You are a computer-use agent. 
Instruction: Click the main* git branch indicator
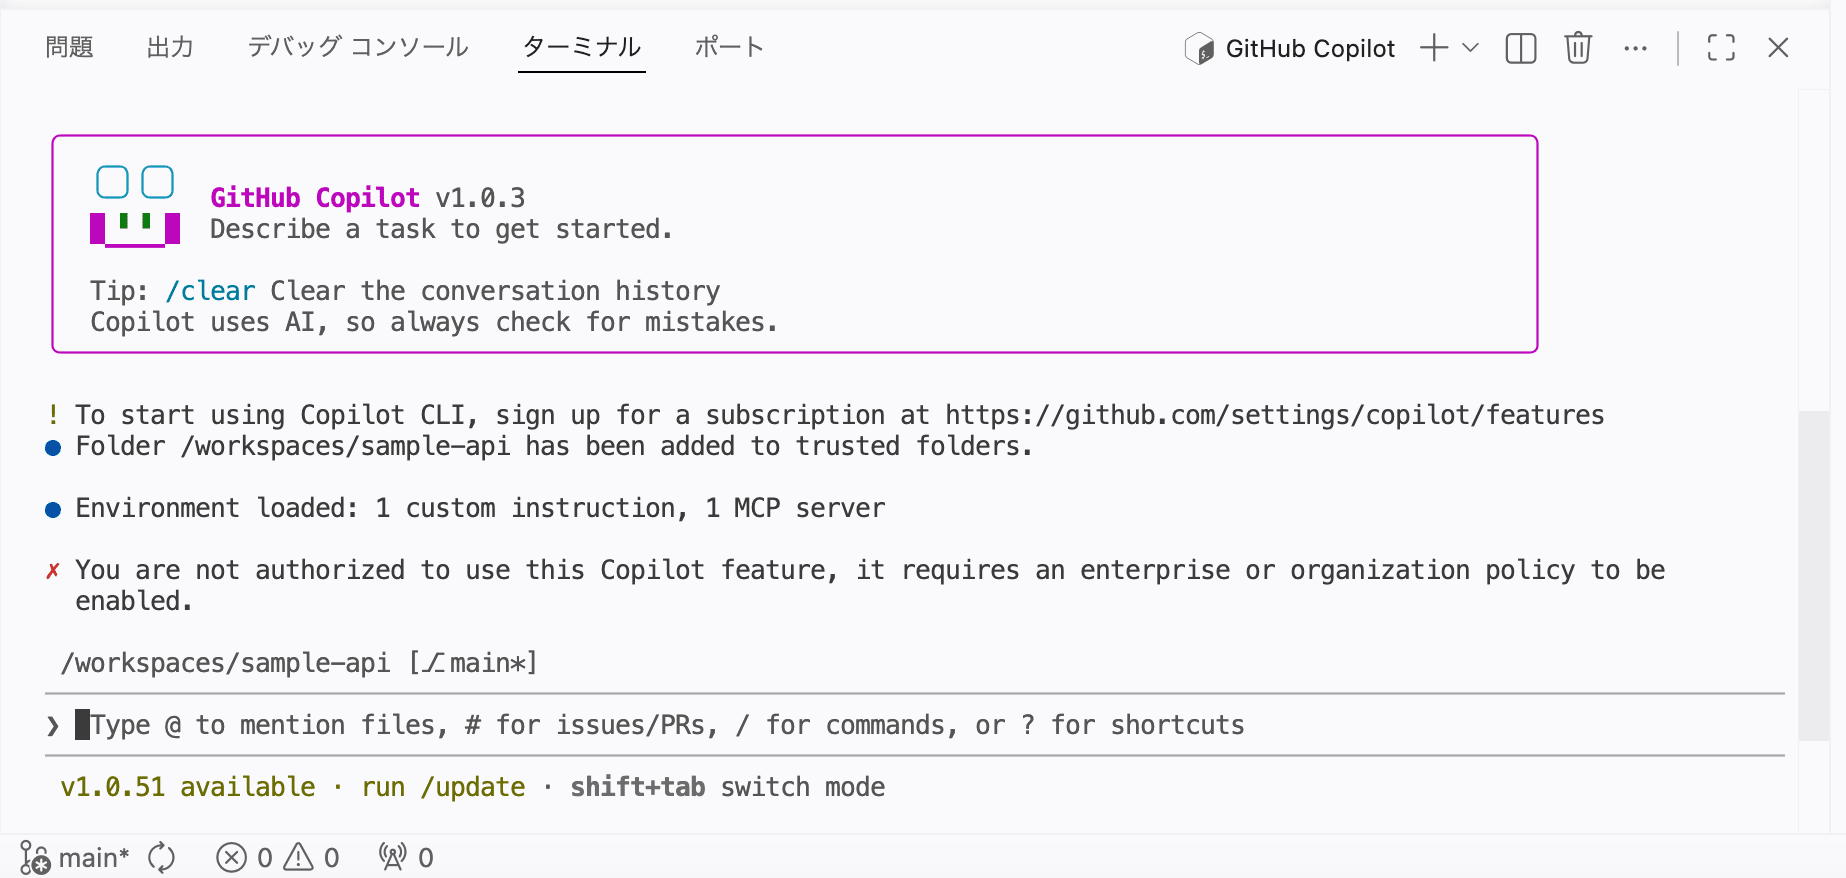[x=75, y=858]
